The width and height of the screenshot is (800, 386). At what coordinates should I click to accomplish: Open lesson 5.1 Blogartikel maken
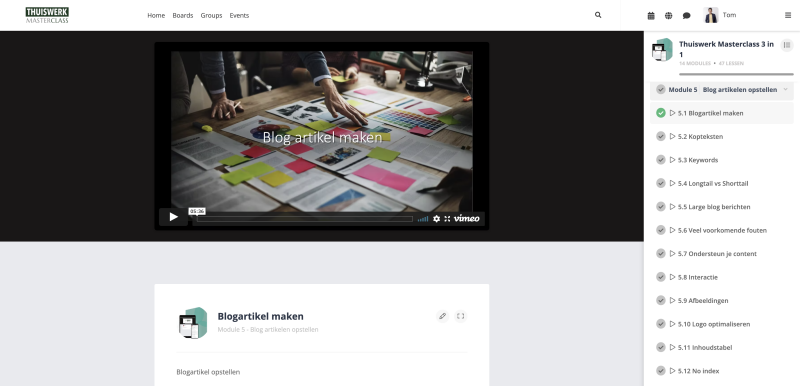[x=710, y=113]
